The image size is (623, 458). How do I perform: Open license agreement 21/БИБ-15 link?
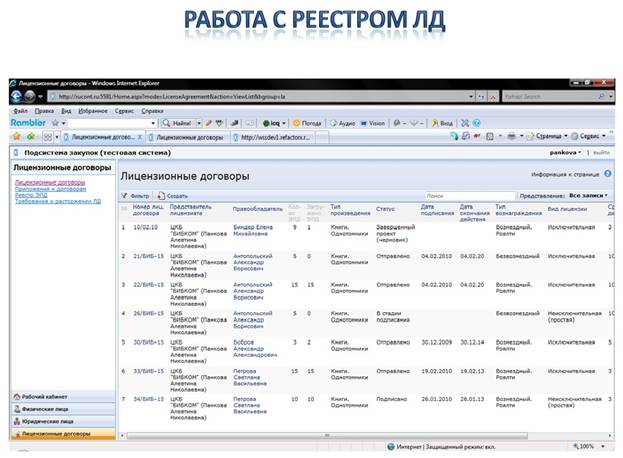pos(148,255)
